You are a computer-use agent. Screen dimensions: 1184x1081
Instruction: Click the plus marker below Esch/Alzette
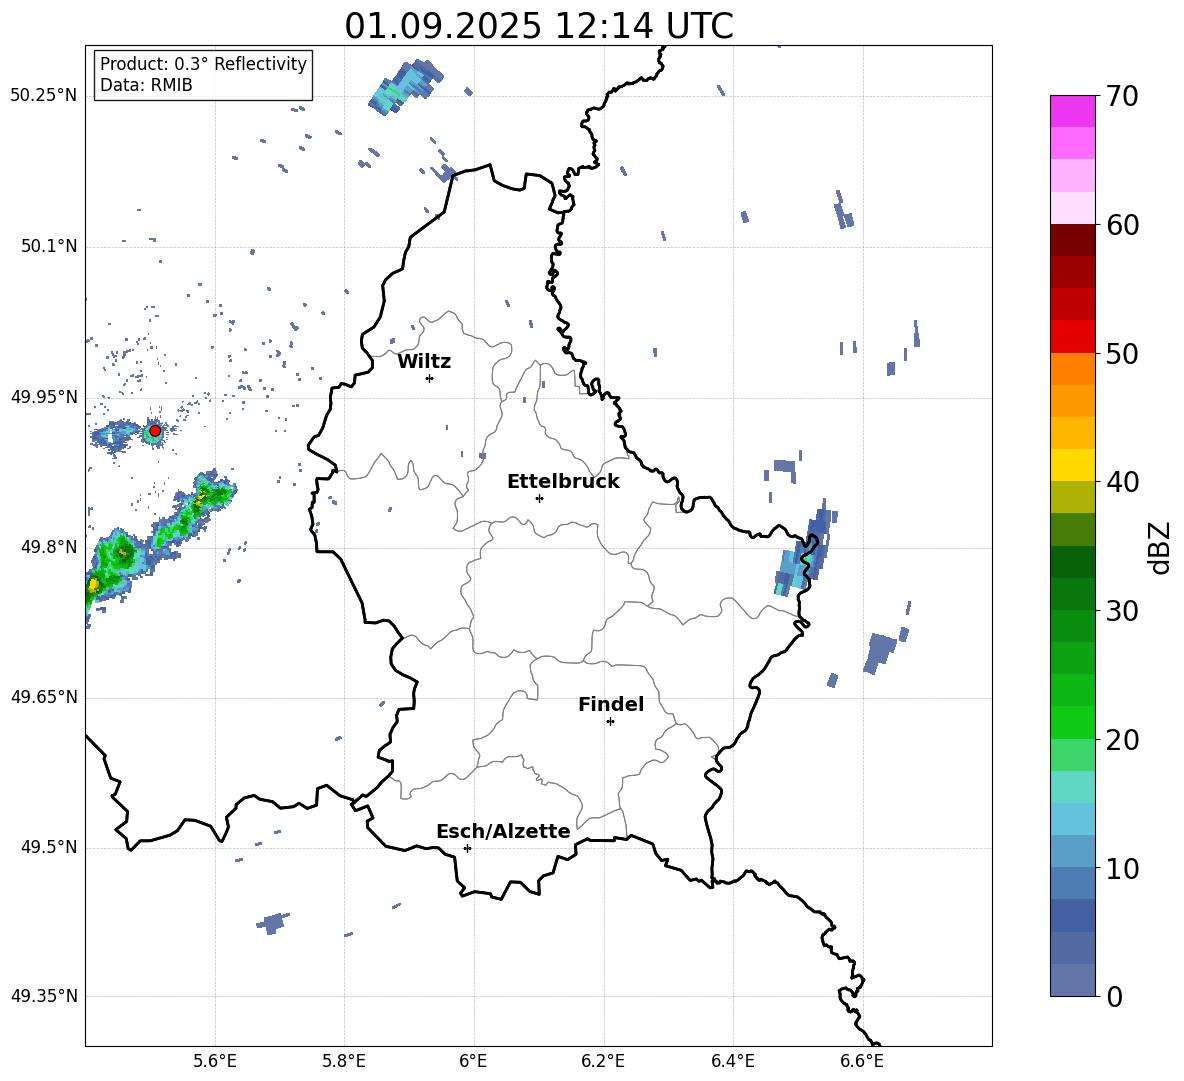tap(467, 848)
